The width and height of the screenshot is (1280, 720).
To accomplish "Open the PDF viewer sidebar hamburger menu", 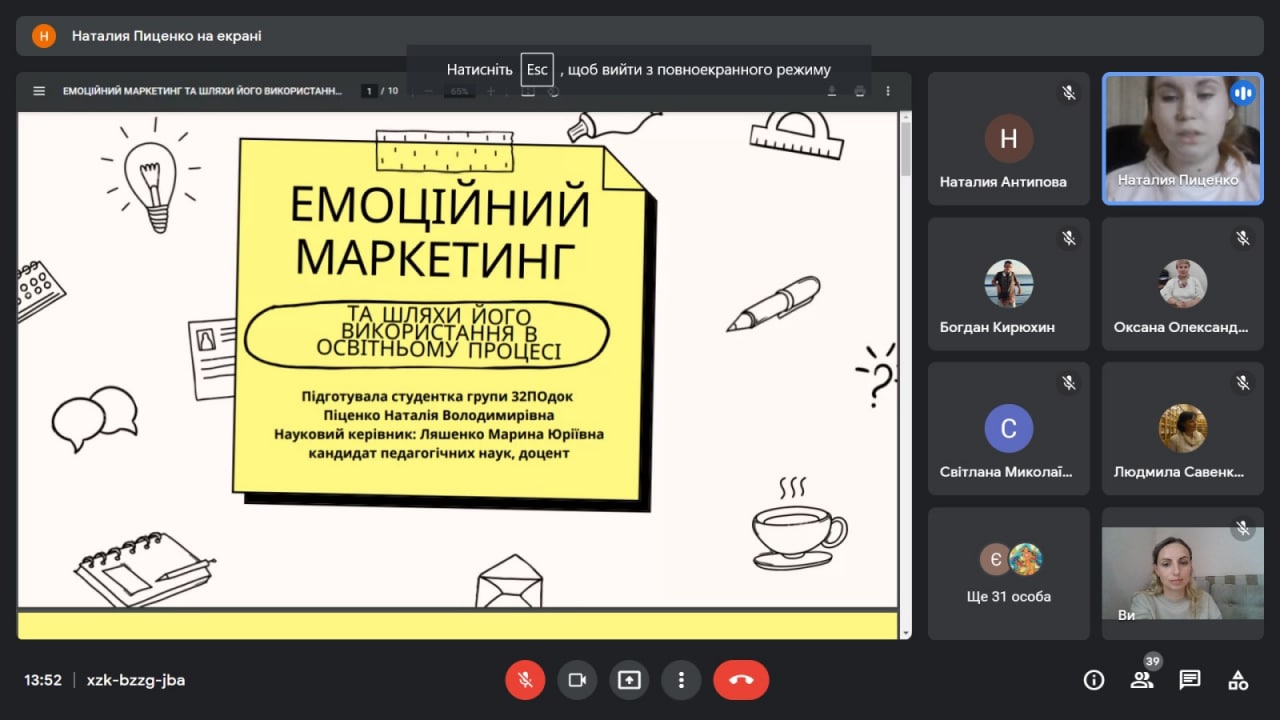I will 39,91.
